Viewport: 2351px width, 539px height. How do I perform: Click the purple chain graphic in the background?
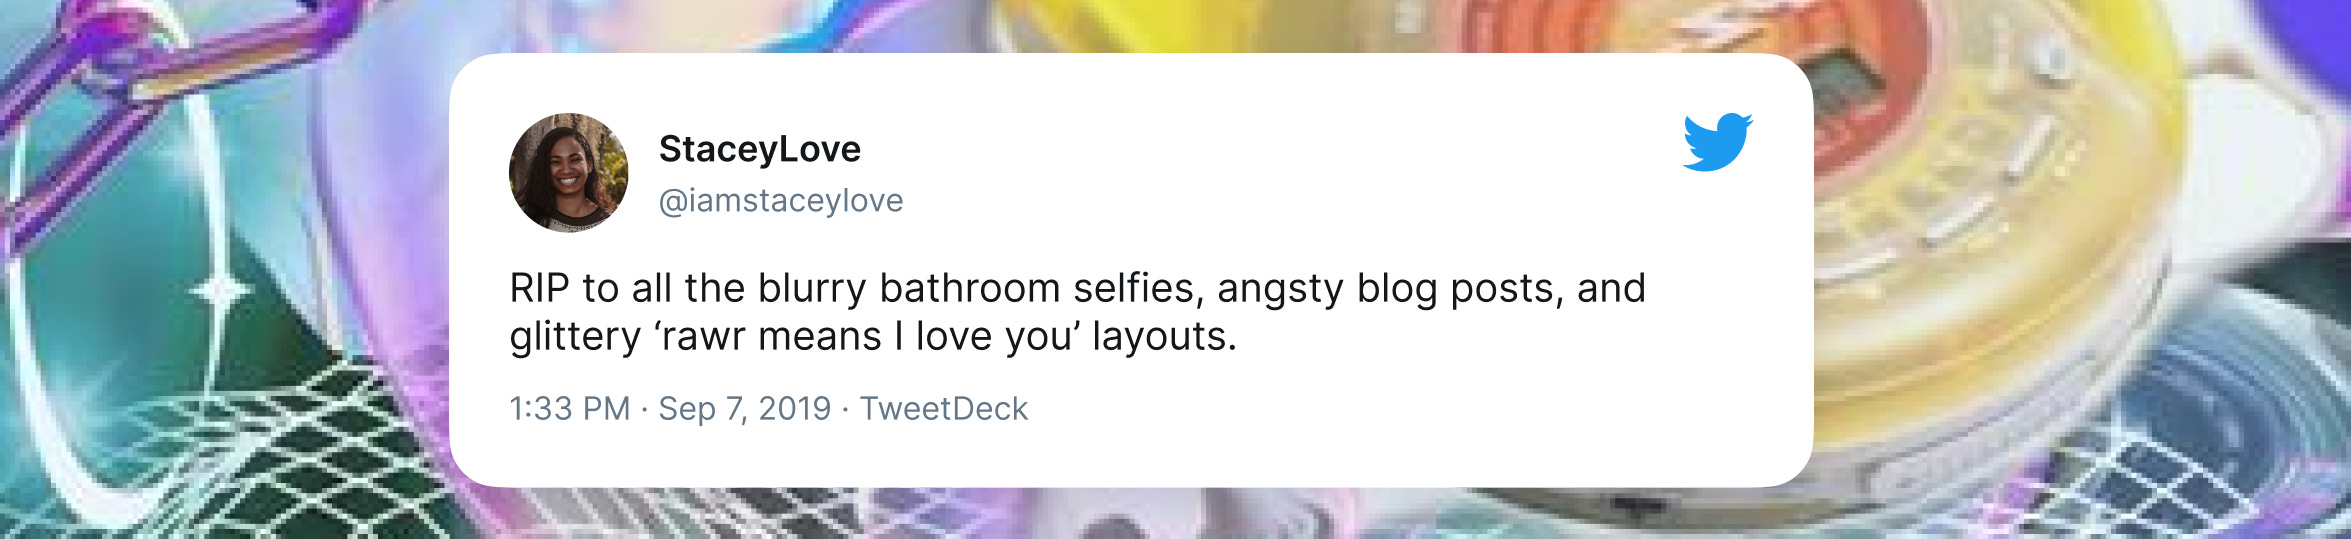click(150, 60)
